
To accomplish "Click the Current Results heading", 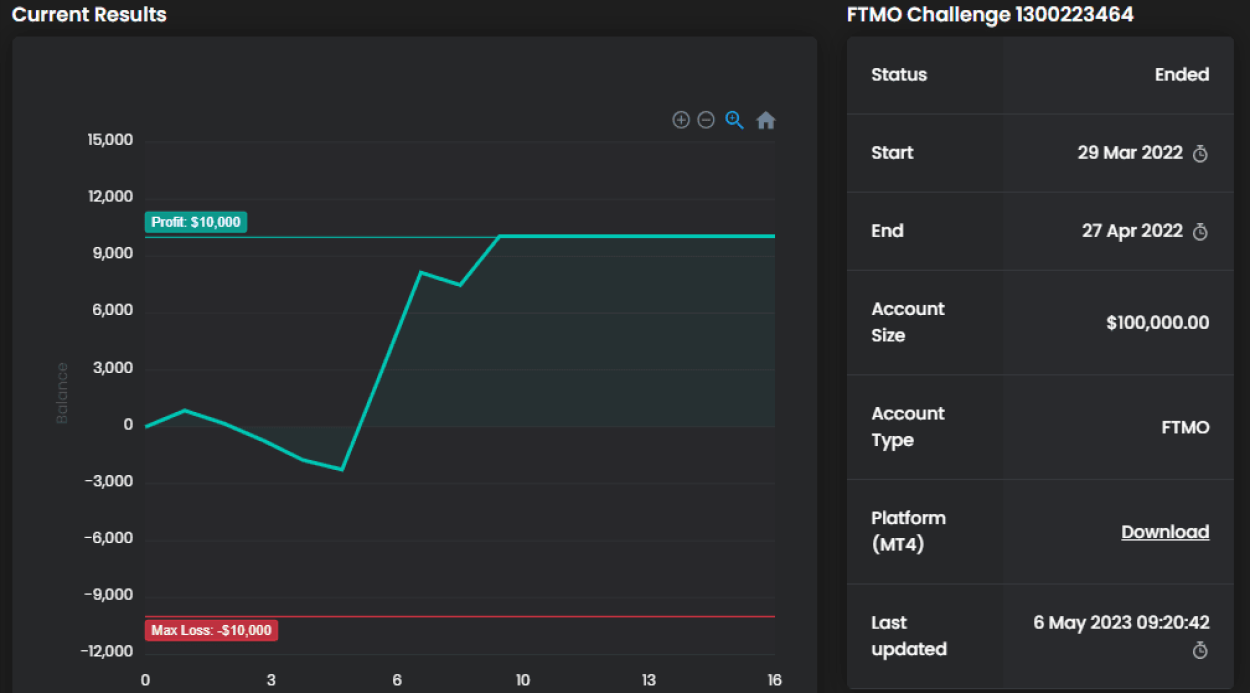I will point(89,15).
